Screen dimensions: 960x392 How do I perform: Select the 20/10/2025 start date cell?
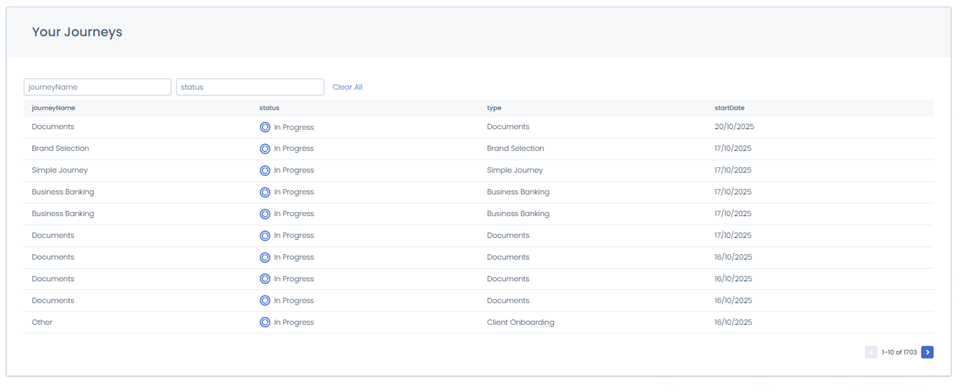733,127
